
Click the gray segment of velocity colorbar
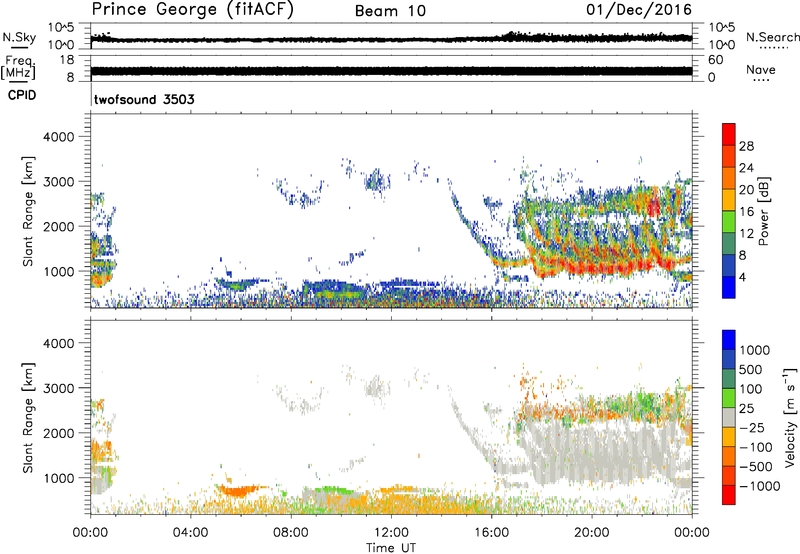click(729, 418)
